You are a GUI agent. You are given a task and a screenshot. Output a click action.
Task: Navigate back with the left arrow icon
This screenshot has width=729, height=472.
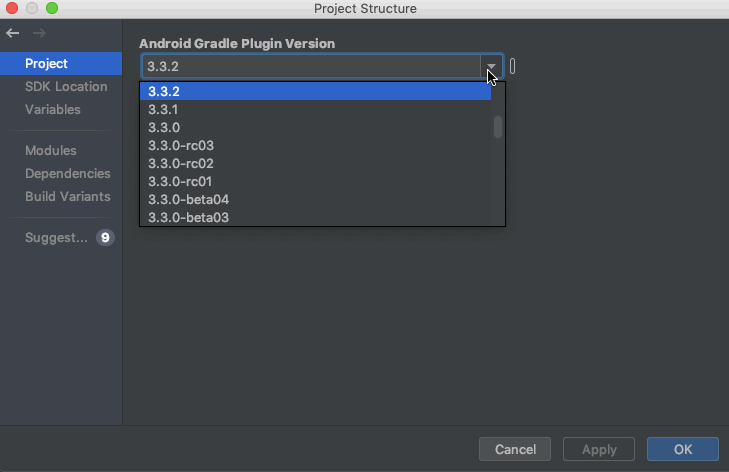(13, 33)
